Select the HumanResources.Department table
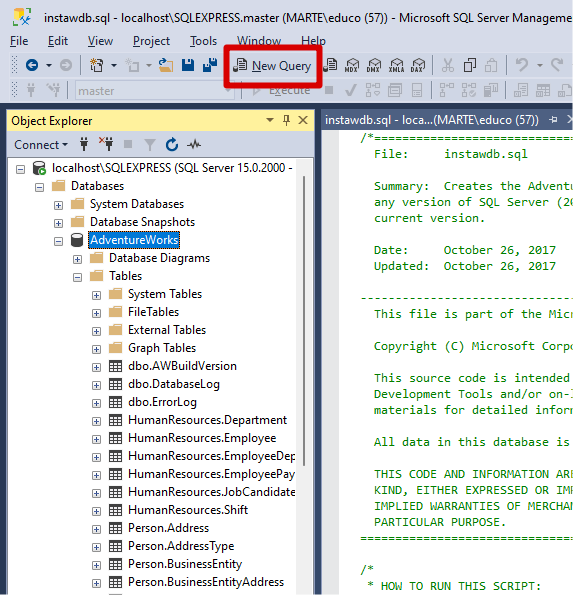The height and width of the screenshot is (595, 573). [207, 420]
